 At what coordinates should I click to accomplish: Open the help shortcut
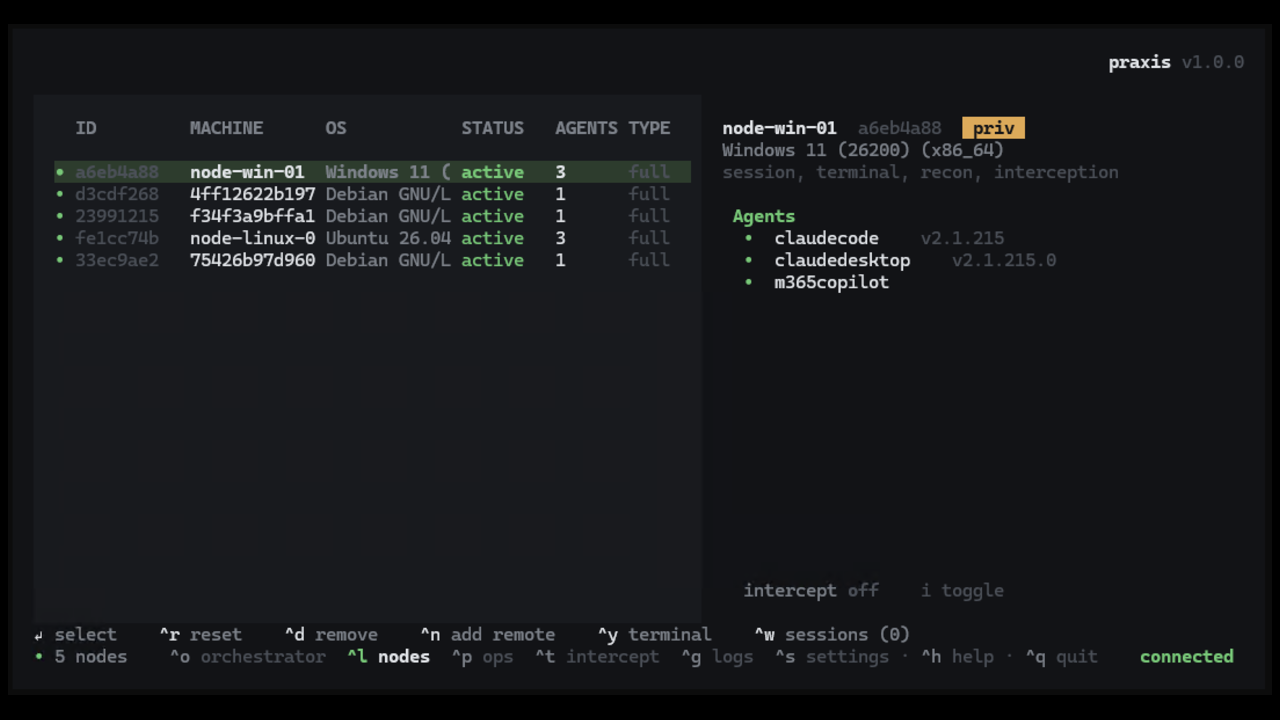[957, 657]
